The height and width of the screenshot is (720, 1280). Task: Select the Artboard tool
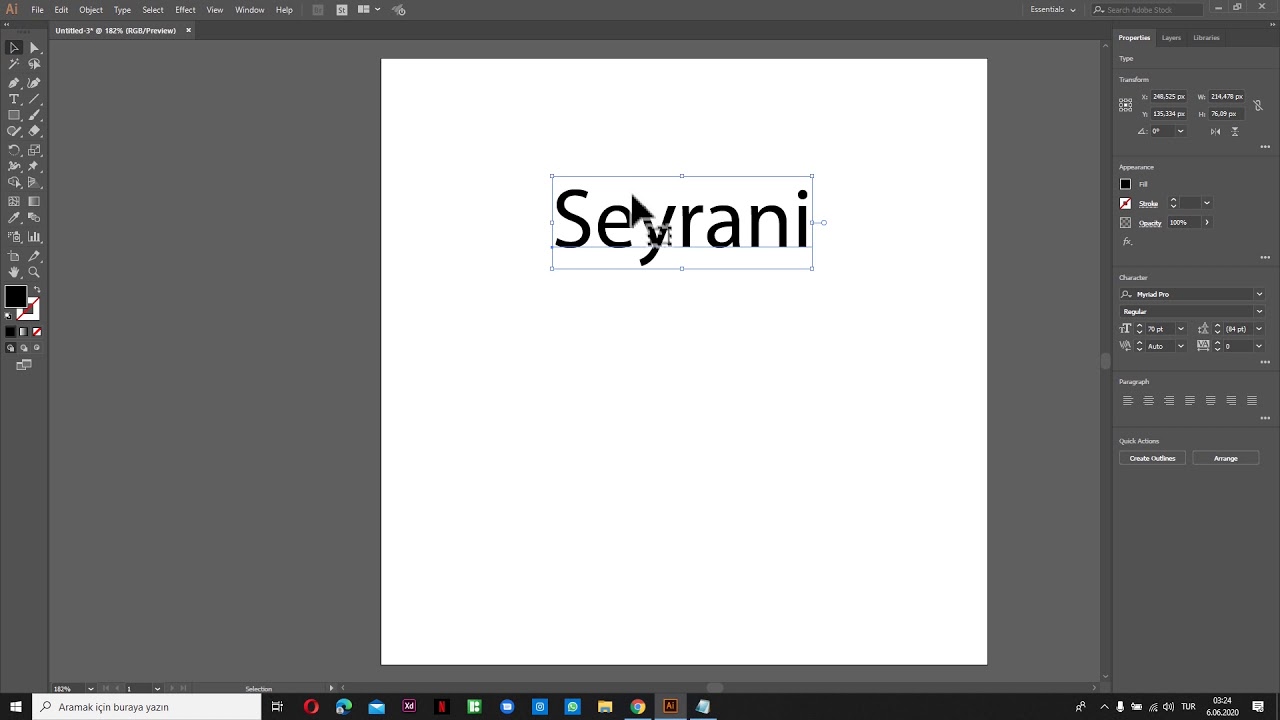14,256
